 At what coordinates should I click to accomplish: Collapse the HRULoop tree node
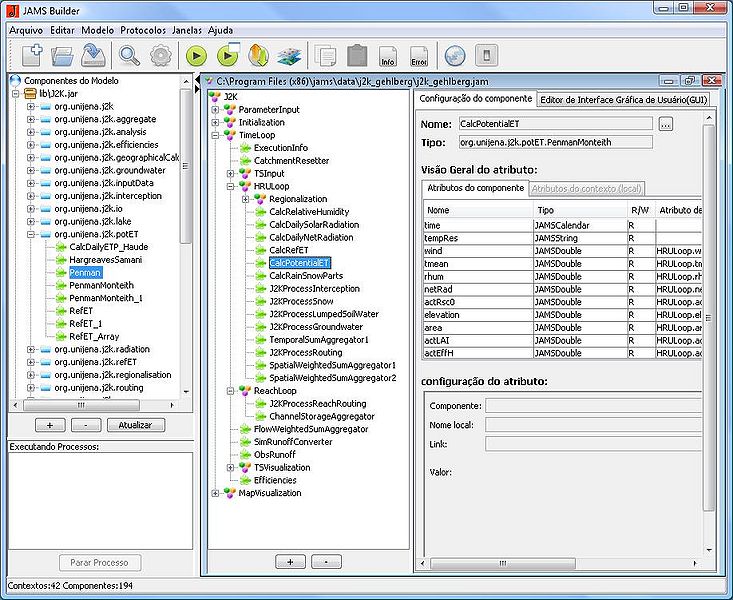231,186
